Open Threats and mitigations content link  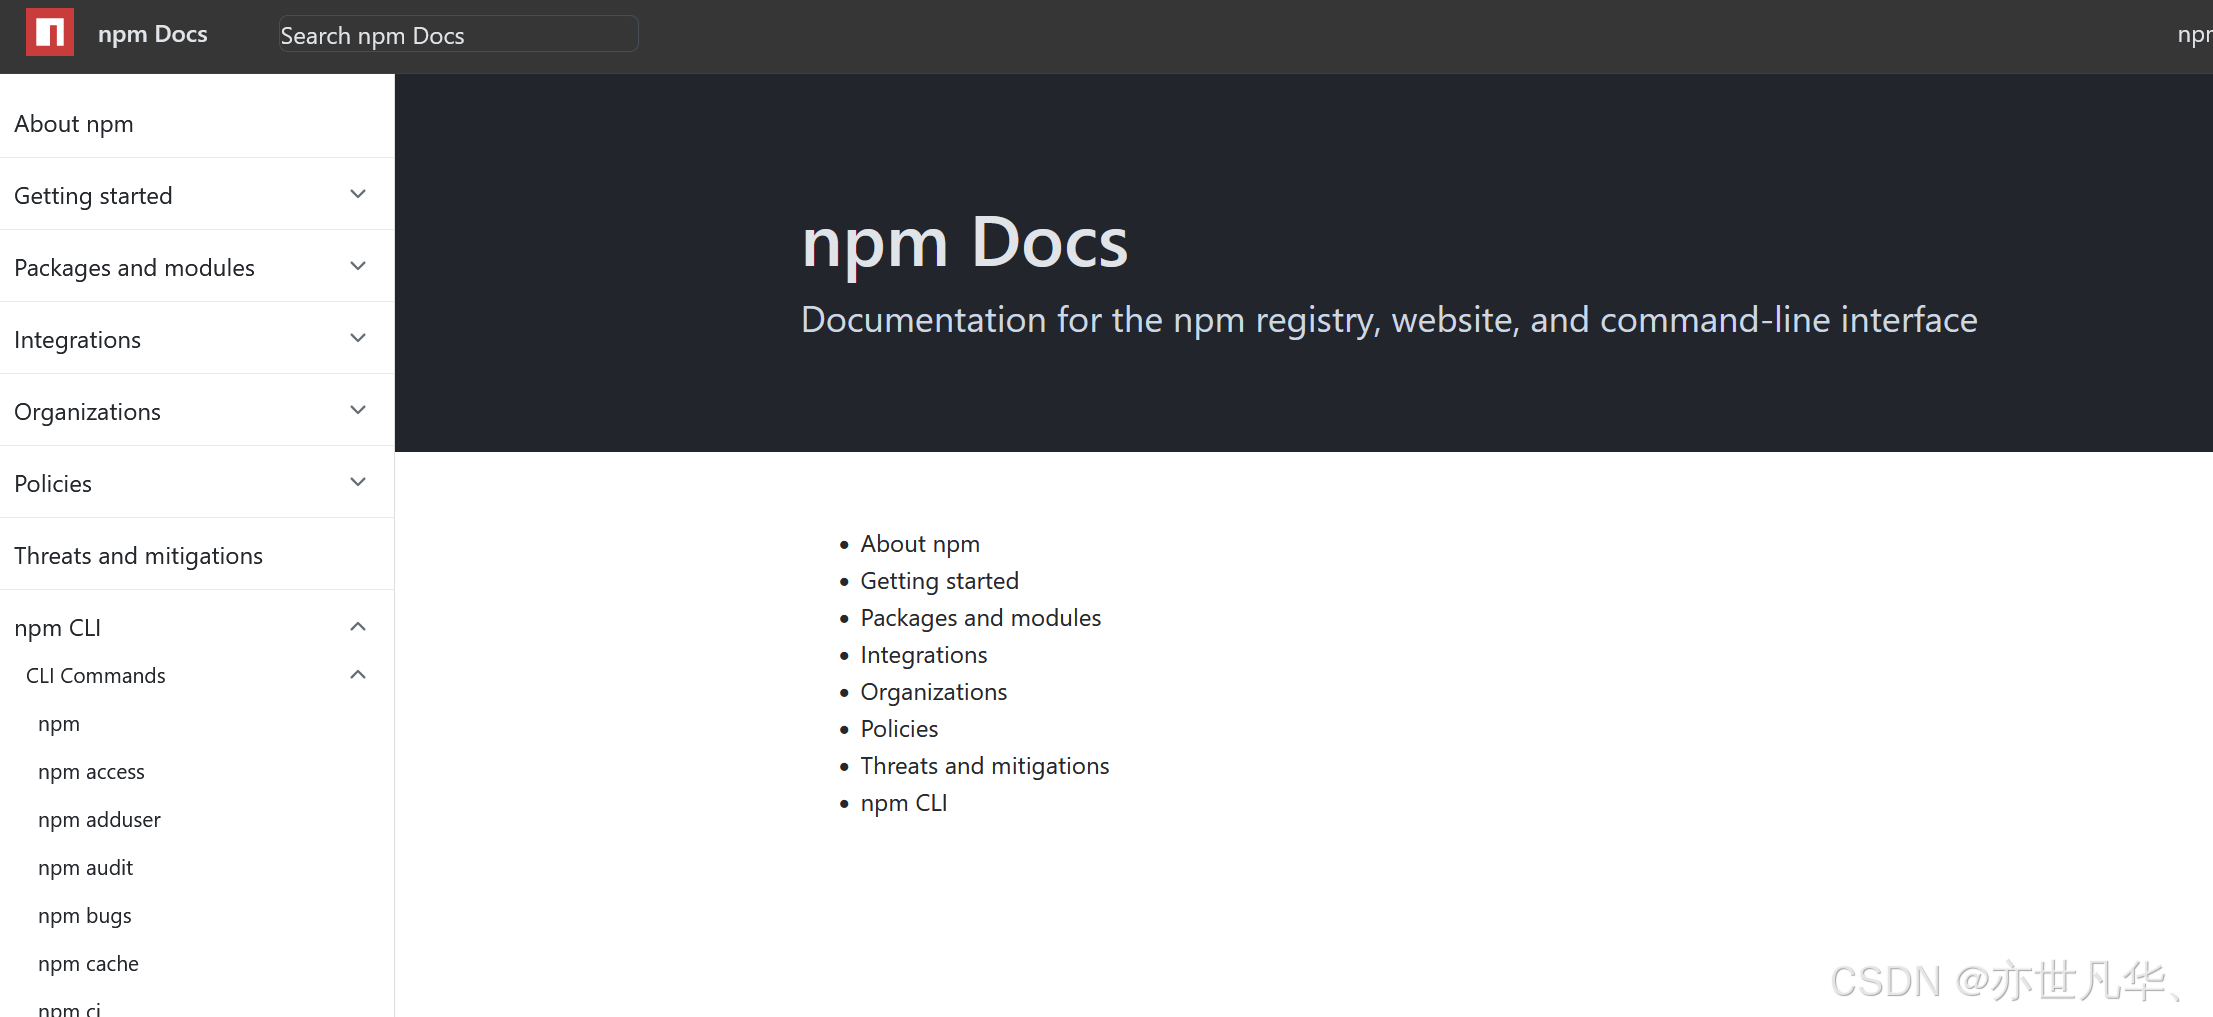pyautogui.click(x=985, y=766)
